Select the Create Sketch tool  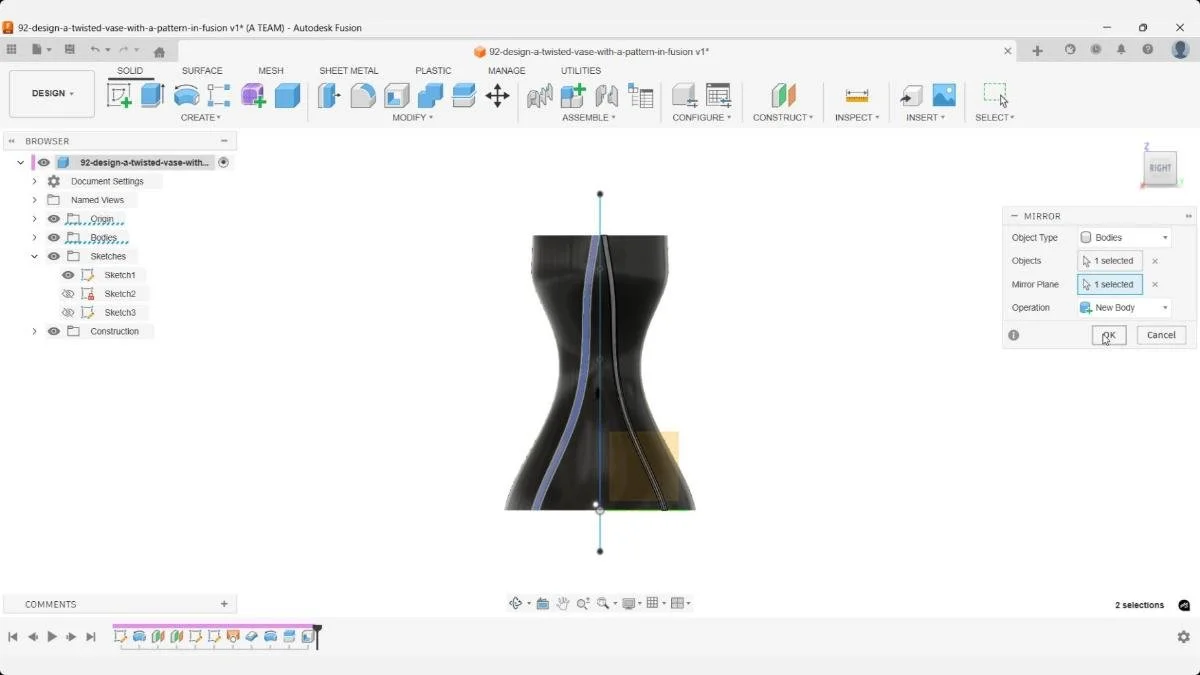[121, 94]
